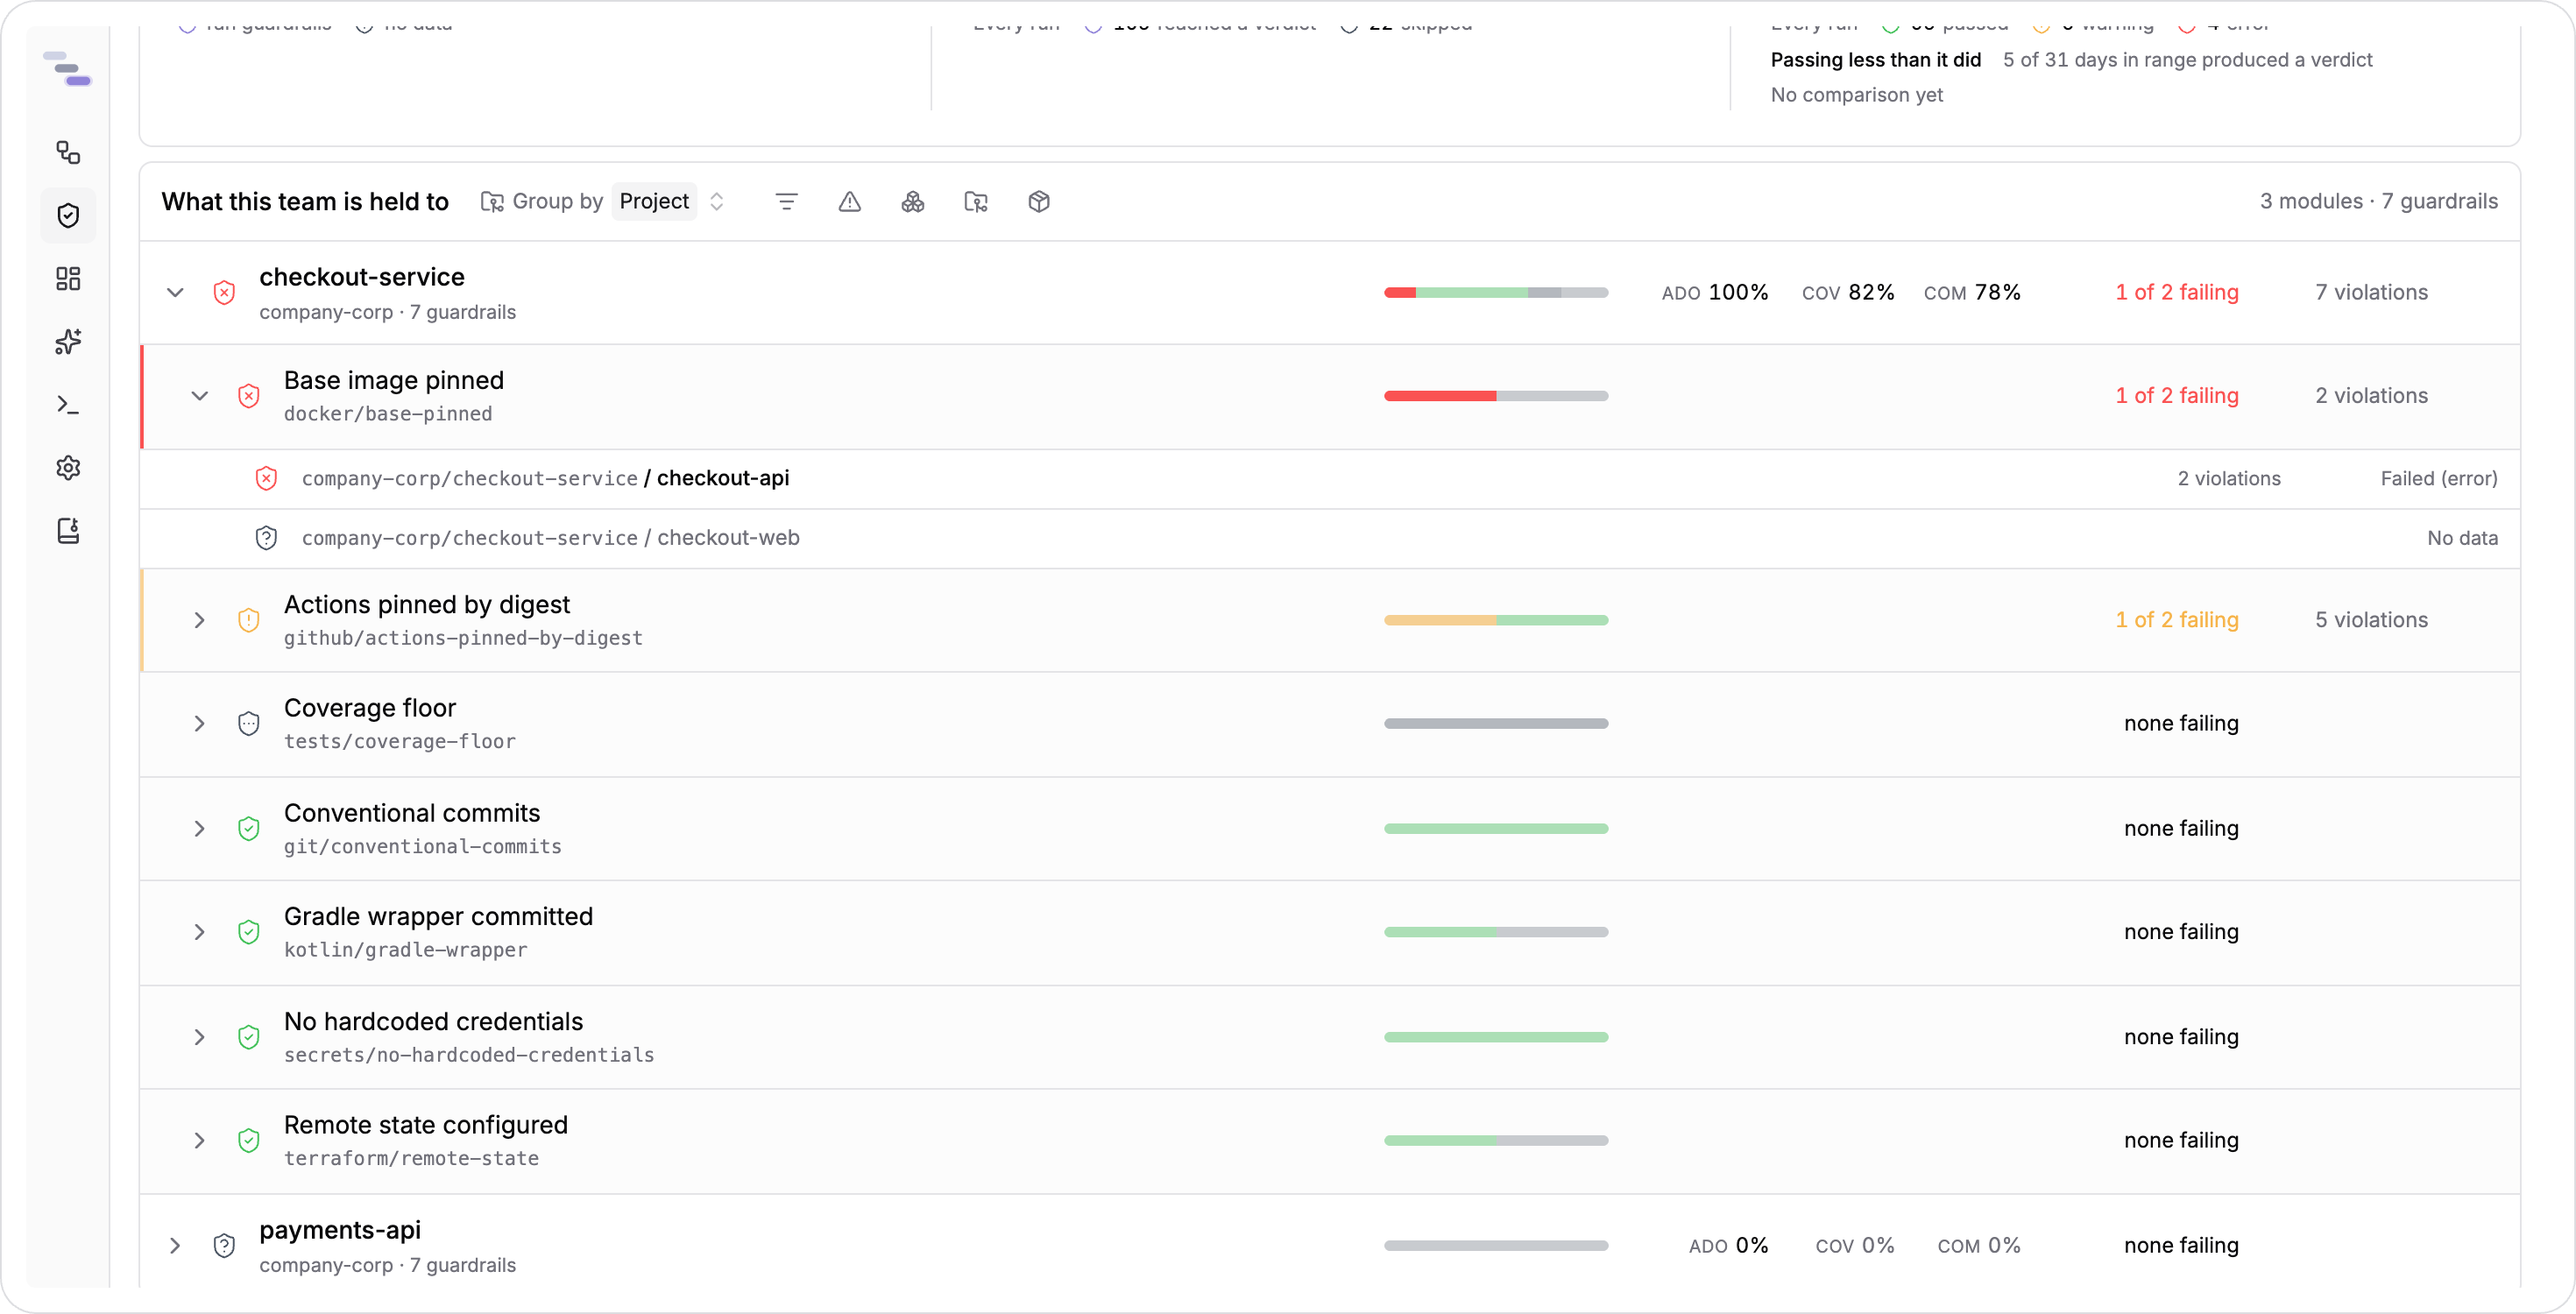This screenshot has width=2576, height=1314.
Task: Toggle the folder-tree icon after the cubes icon
Action: point(976,202)
